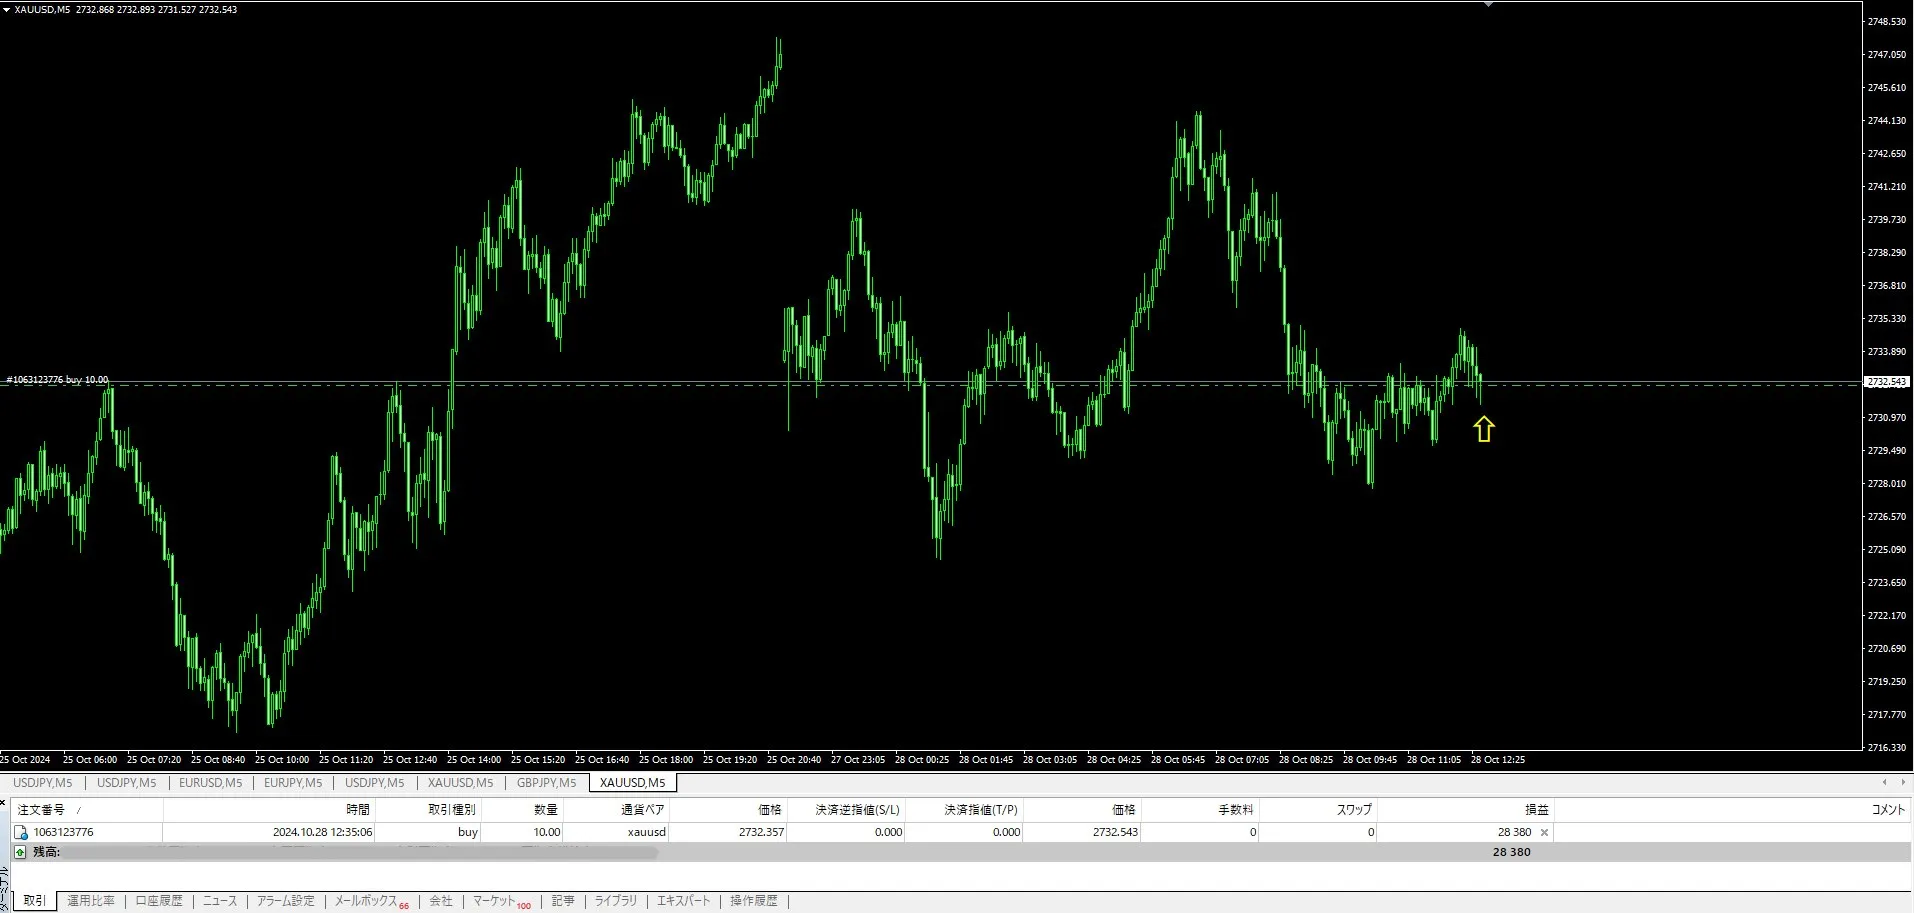This screenshot has height=913, width=1914.
Task: Sort orders by the 数量 column header
Action: click(522, 810)
